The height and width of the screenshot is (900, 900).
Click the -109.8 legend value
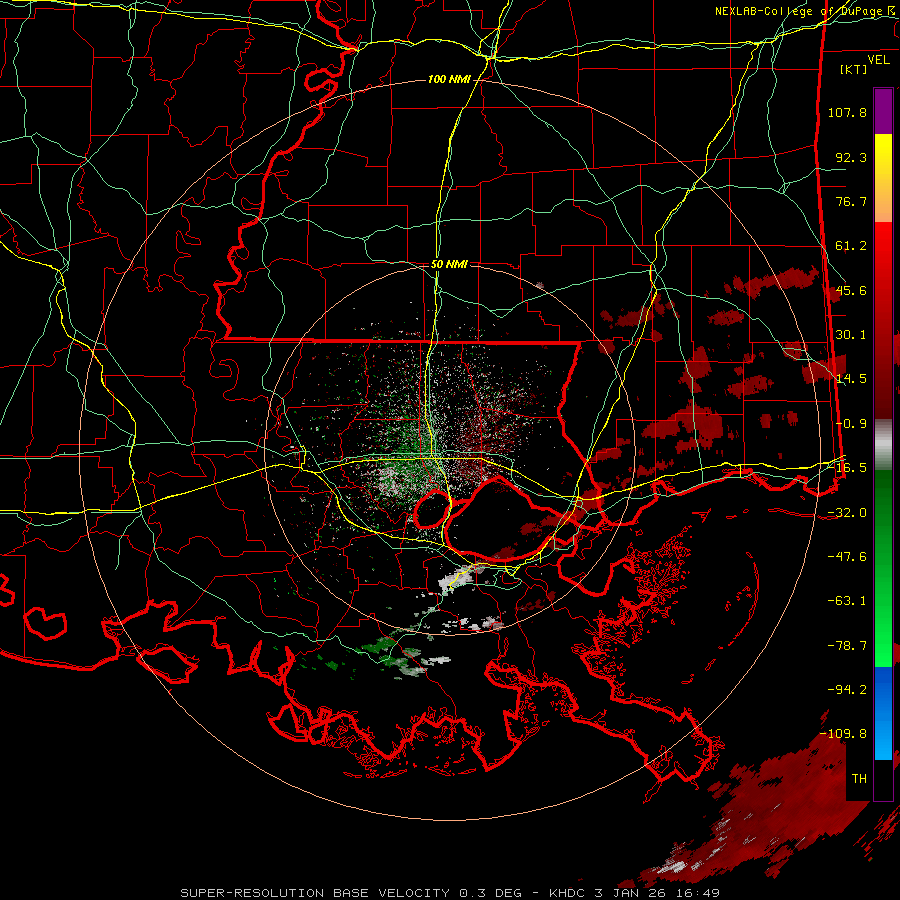pos(843,734)
